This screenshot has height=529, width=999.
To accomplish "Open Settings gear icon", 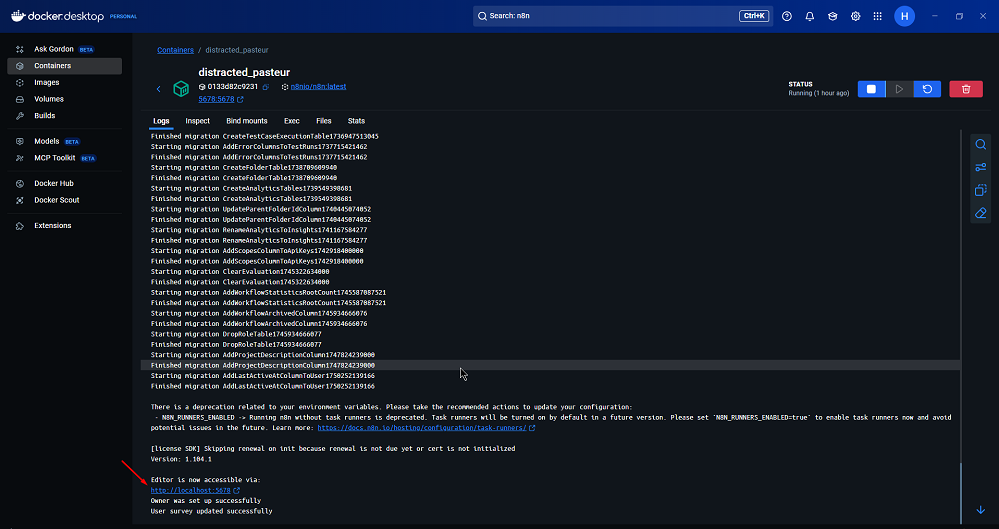I will click(856, 16).
